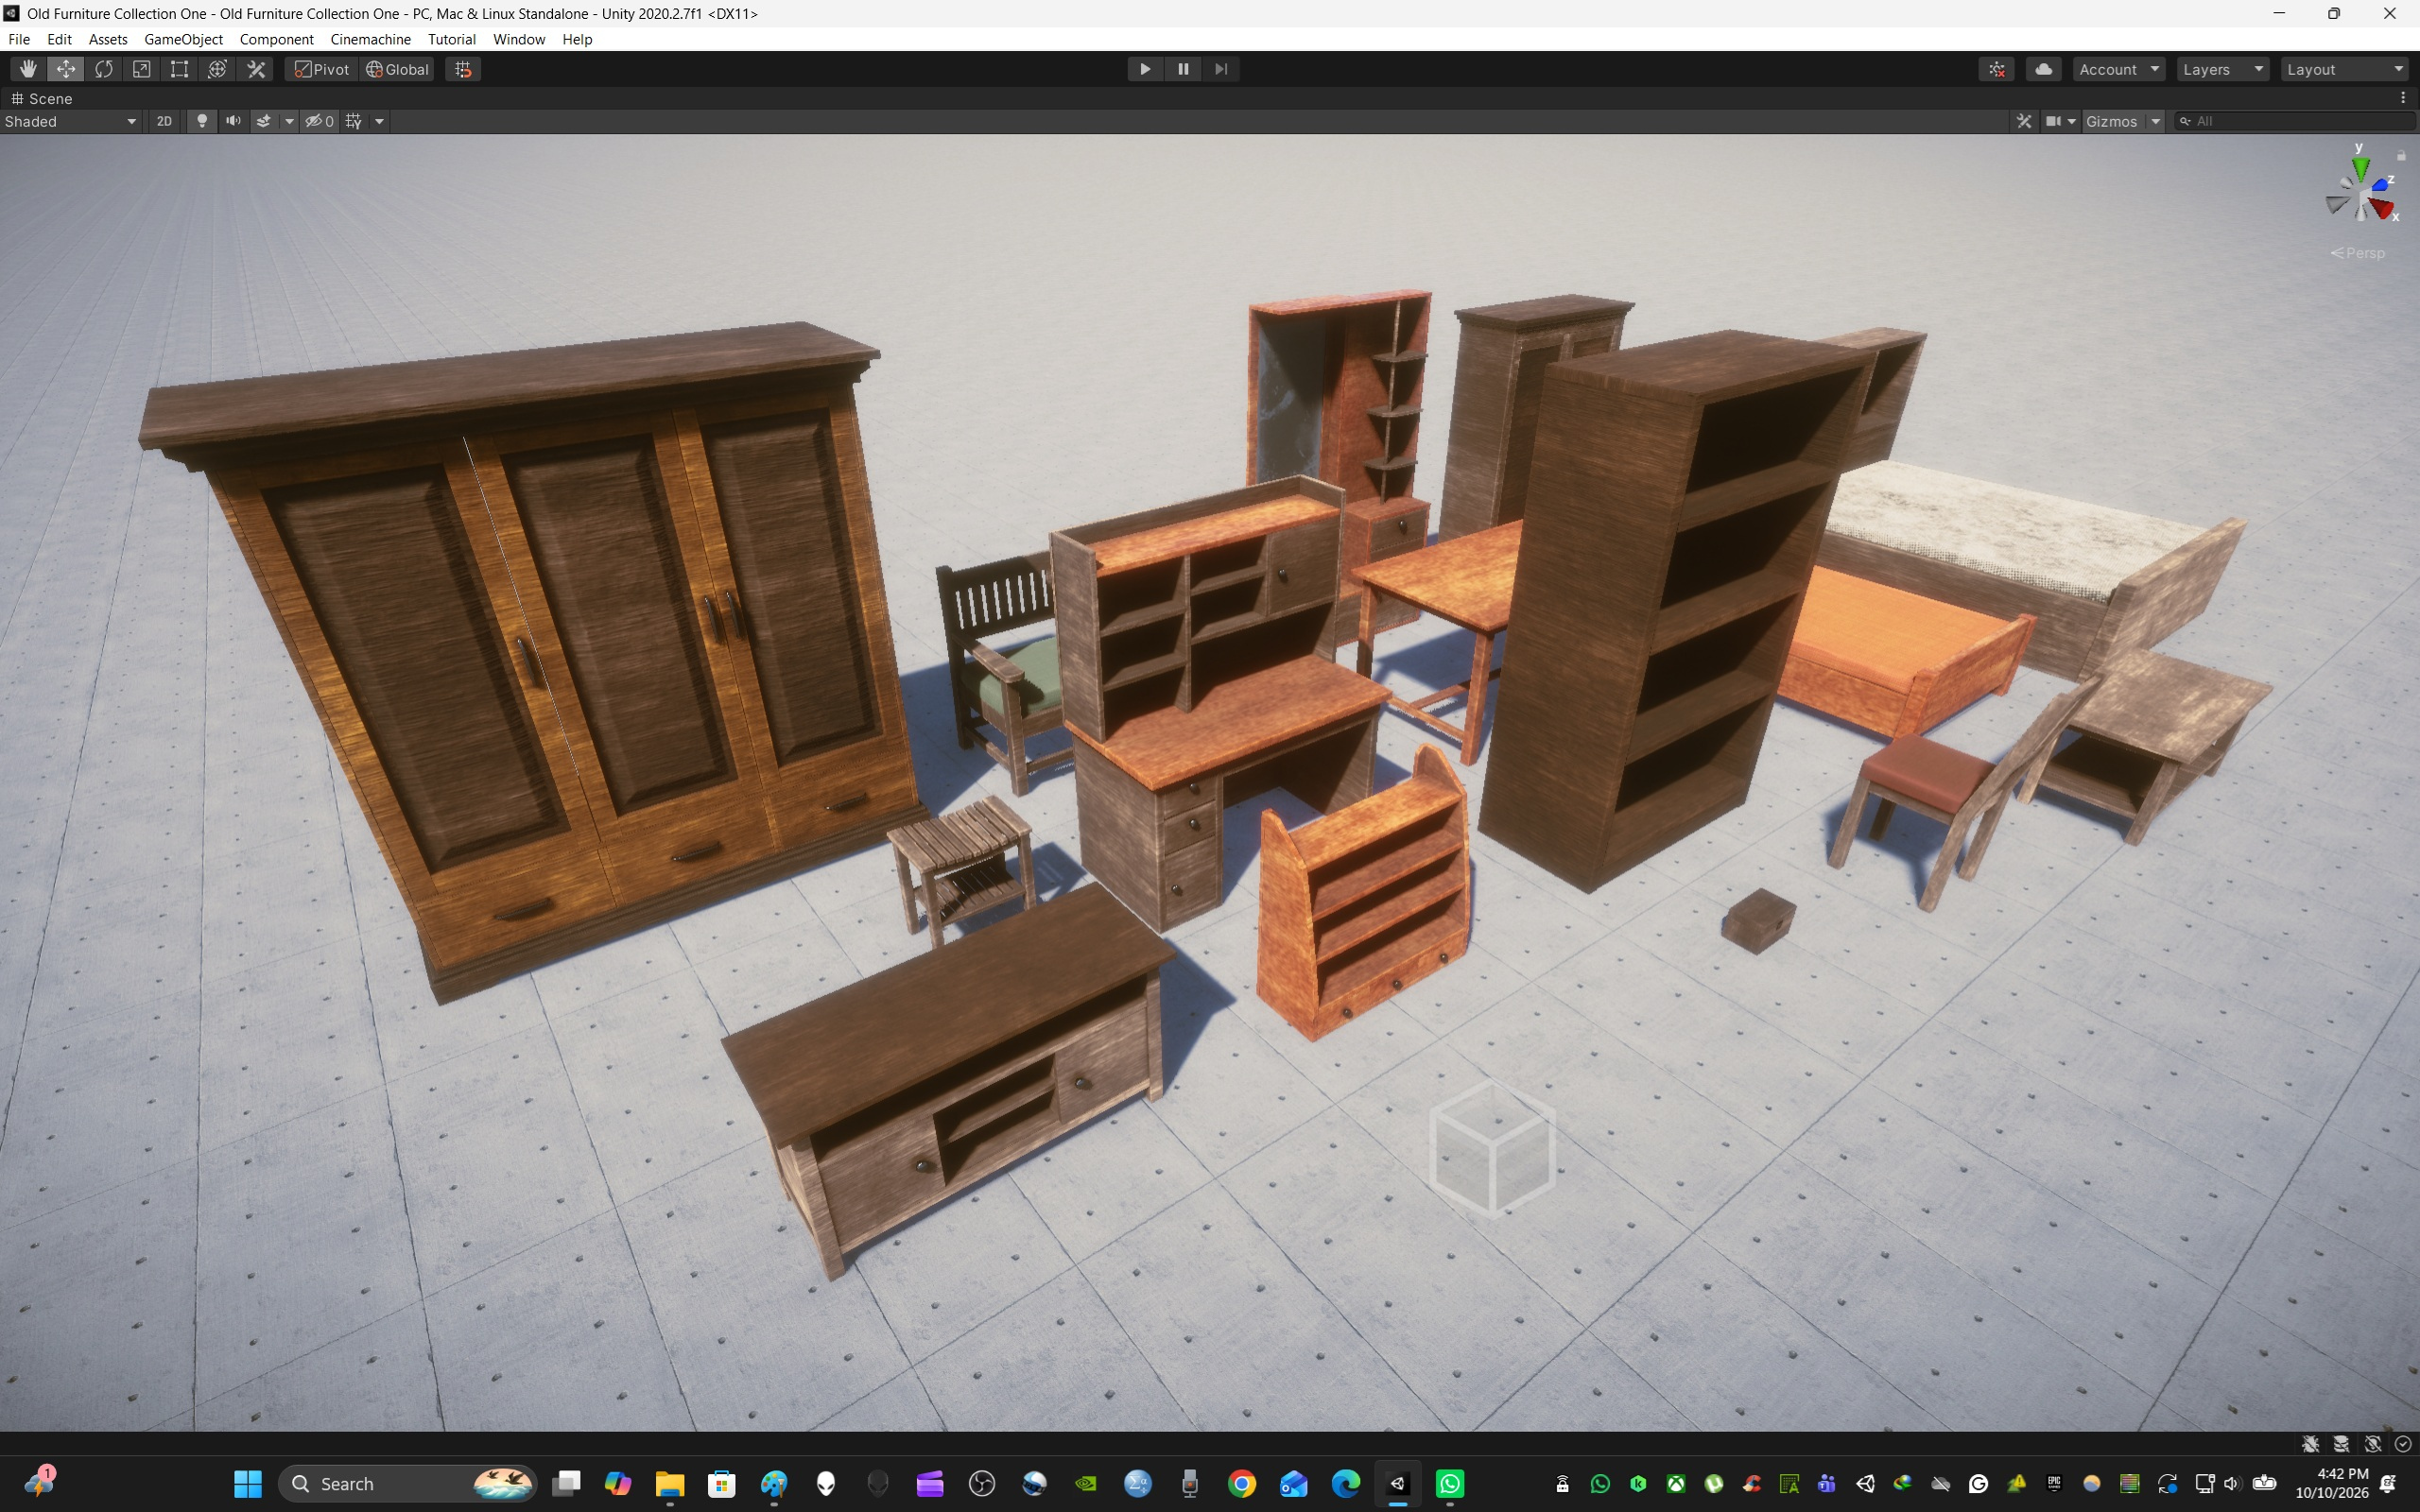Open the Layers dropdown
The image size is (2420, 1512).
2223,69
